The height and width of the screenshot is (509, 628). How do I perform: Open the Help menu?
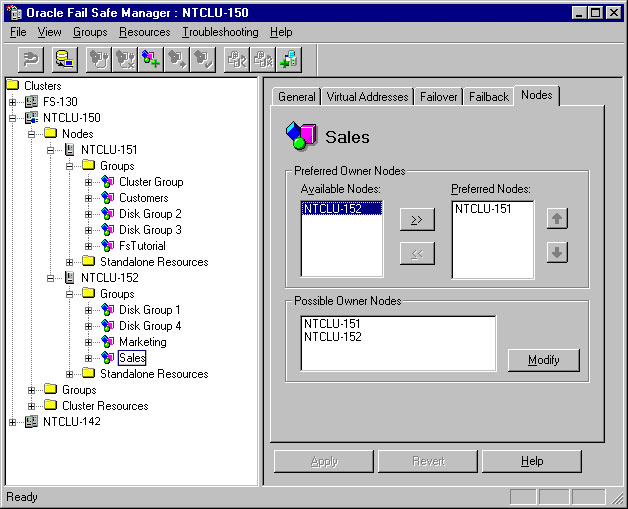[281, 32]
